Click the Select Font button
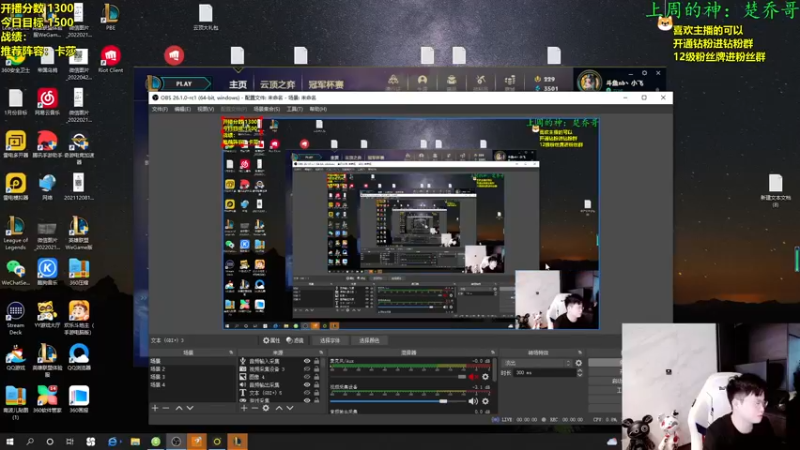The width and height of the screenshot is (800, 450). [x=330, y=340]
